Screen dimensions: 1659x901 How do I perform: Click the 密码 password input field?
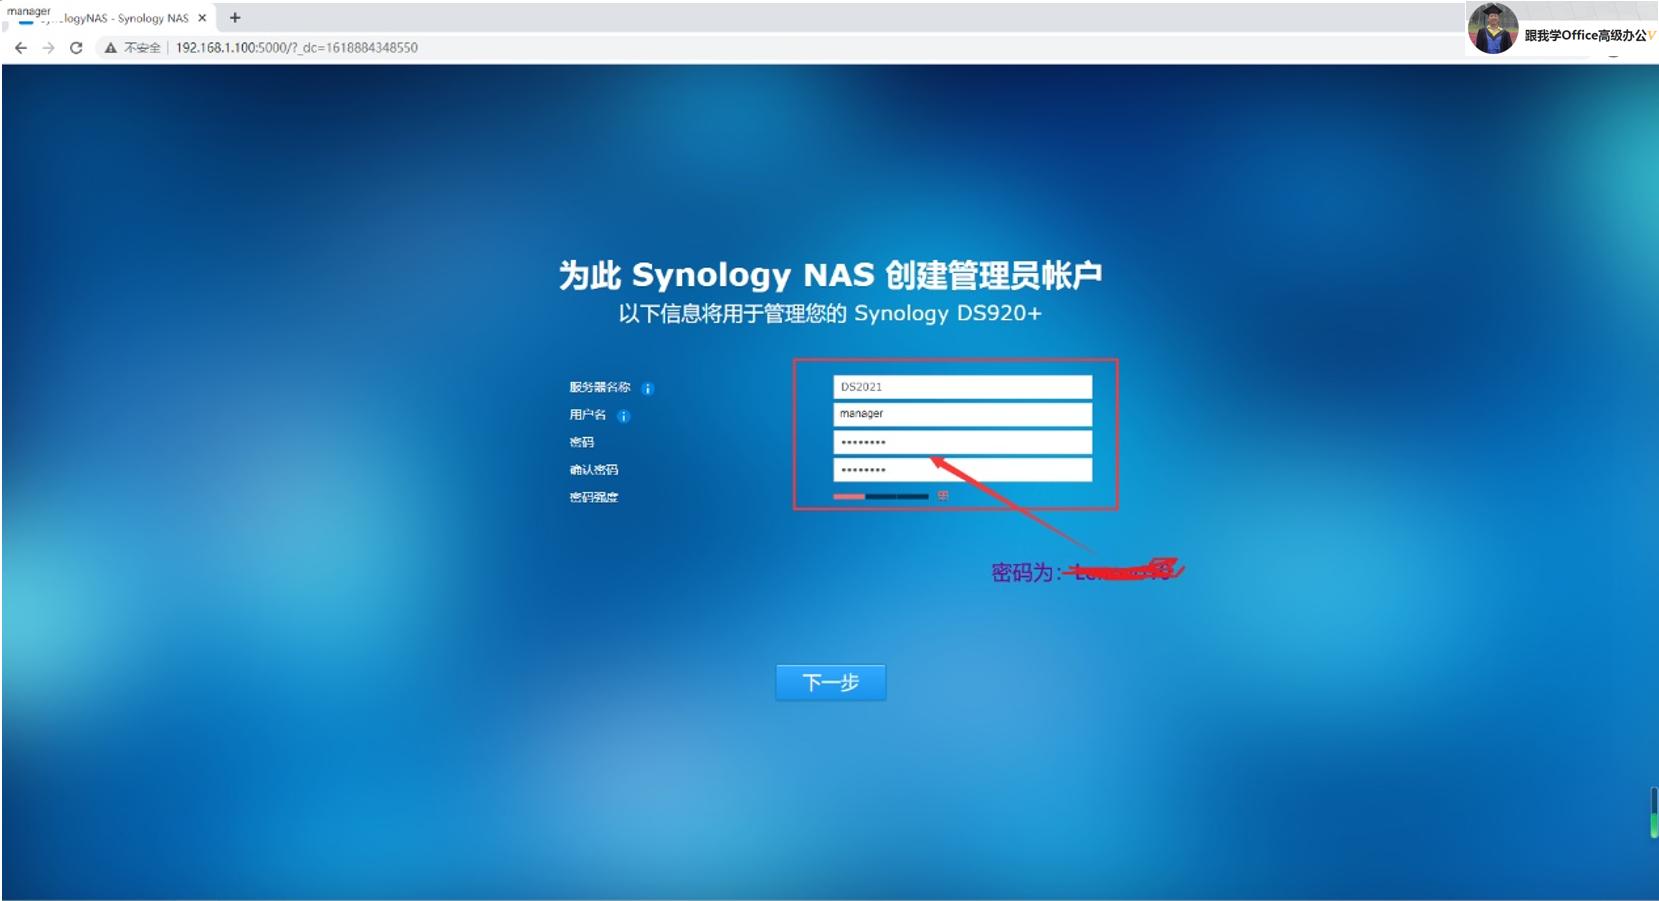[961, 441]
